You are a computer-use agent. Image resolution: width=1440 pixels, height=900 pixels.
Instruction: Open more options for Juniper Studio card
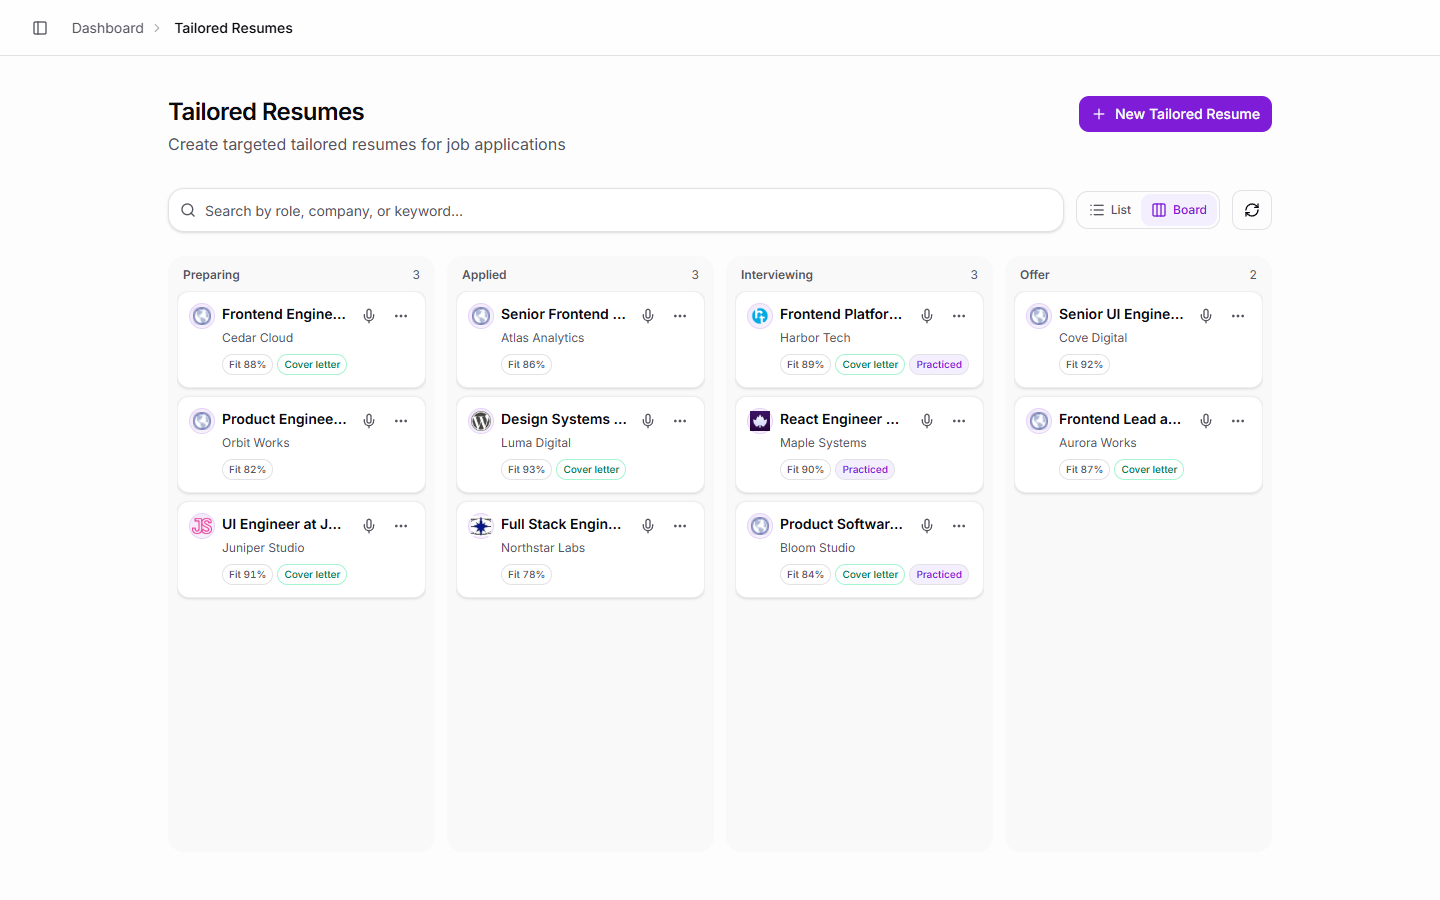[401, 526]
